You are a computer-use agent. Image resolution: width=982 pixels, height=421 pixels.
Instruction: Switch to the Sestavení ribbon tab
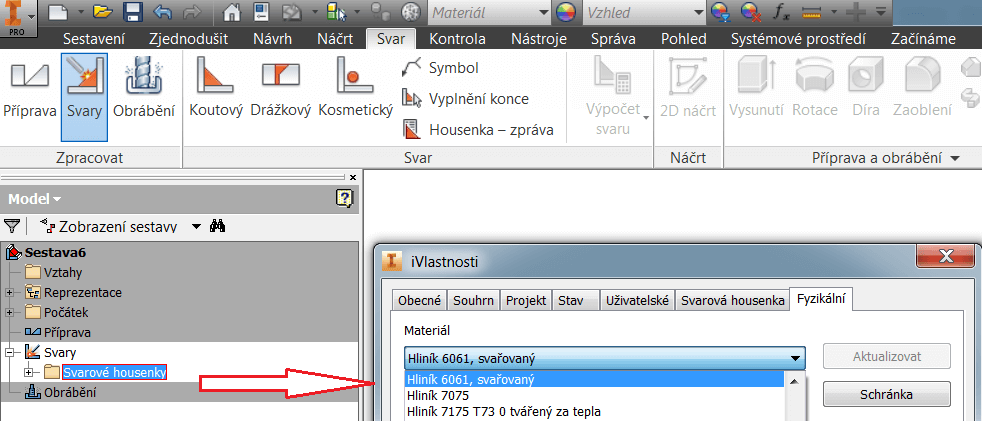pyautogui.click(x=94, y=39)
